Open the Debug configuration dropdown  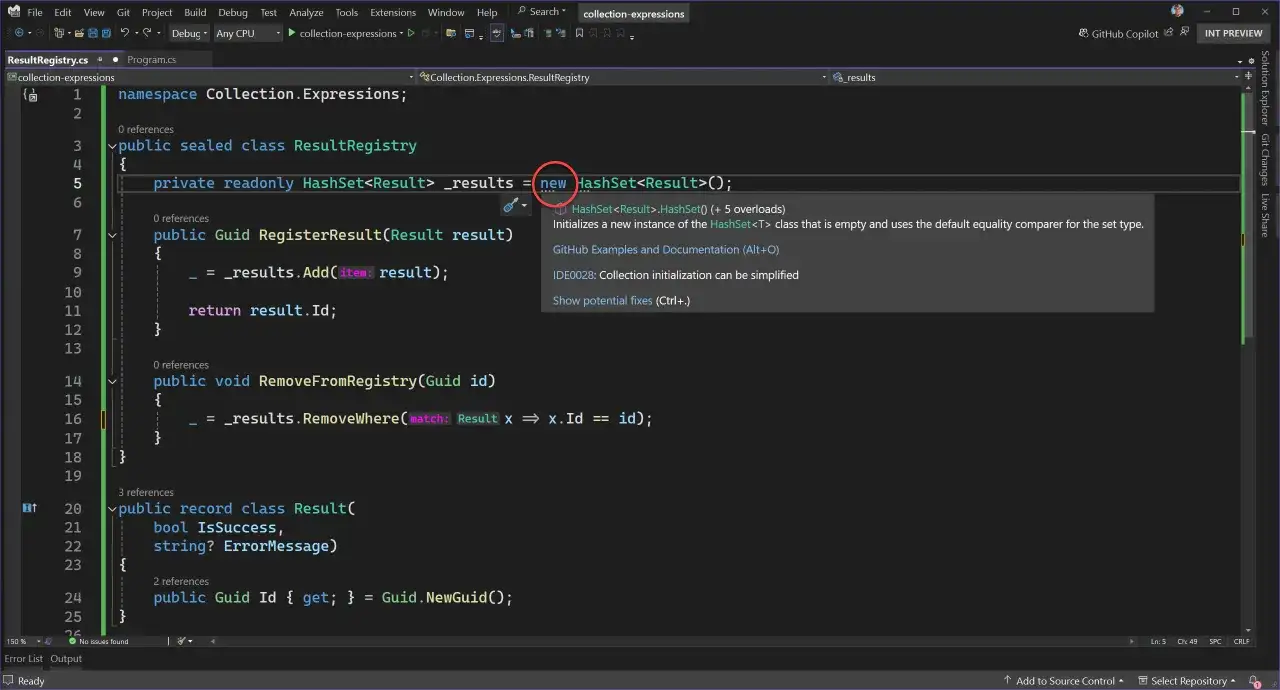189,33
